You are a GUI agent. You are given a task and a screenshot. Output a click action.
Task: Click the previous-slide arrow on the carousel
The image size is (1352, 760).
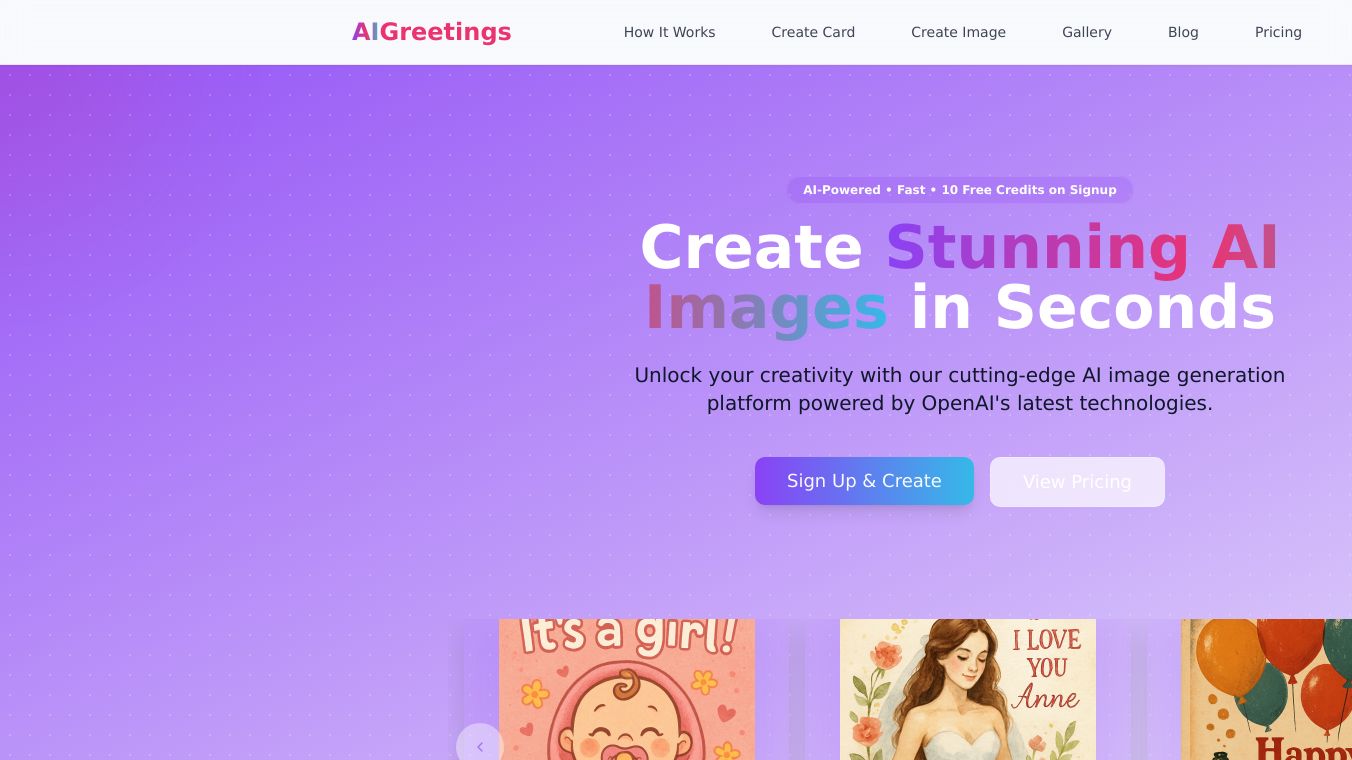(x=480, y=745)
